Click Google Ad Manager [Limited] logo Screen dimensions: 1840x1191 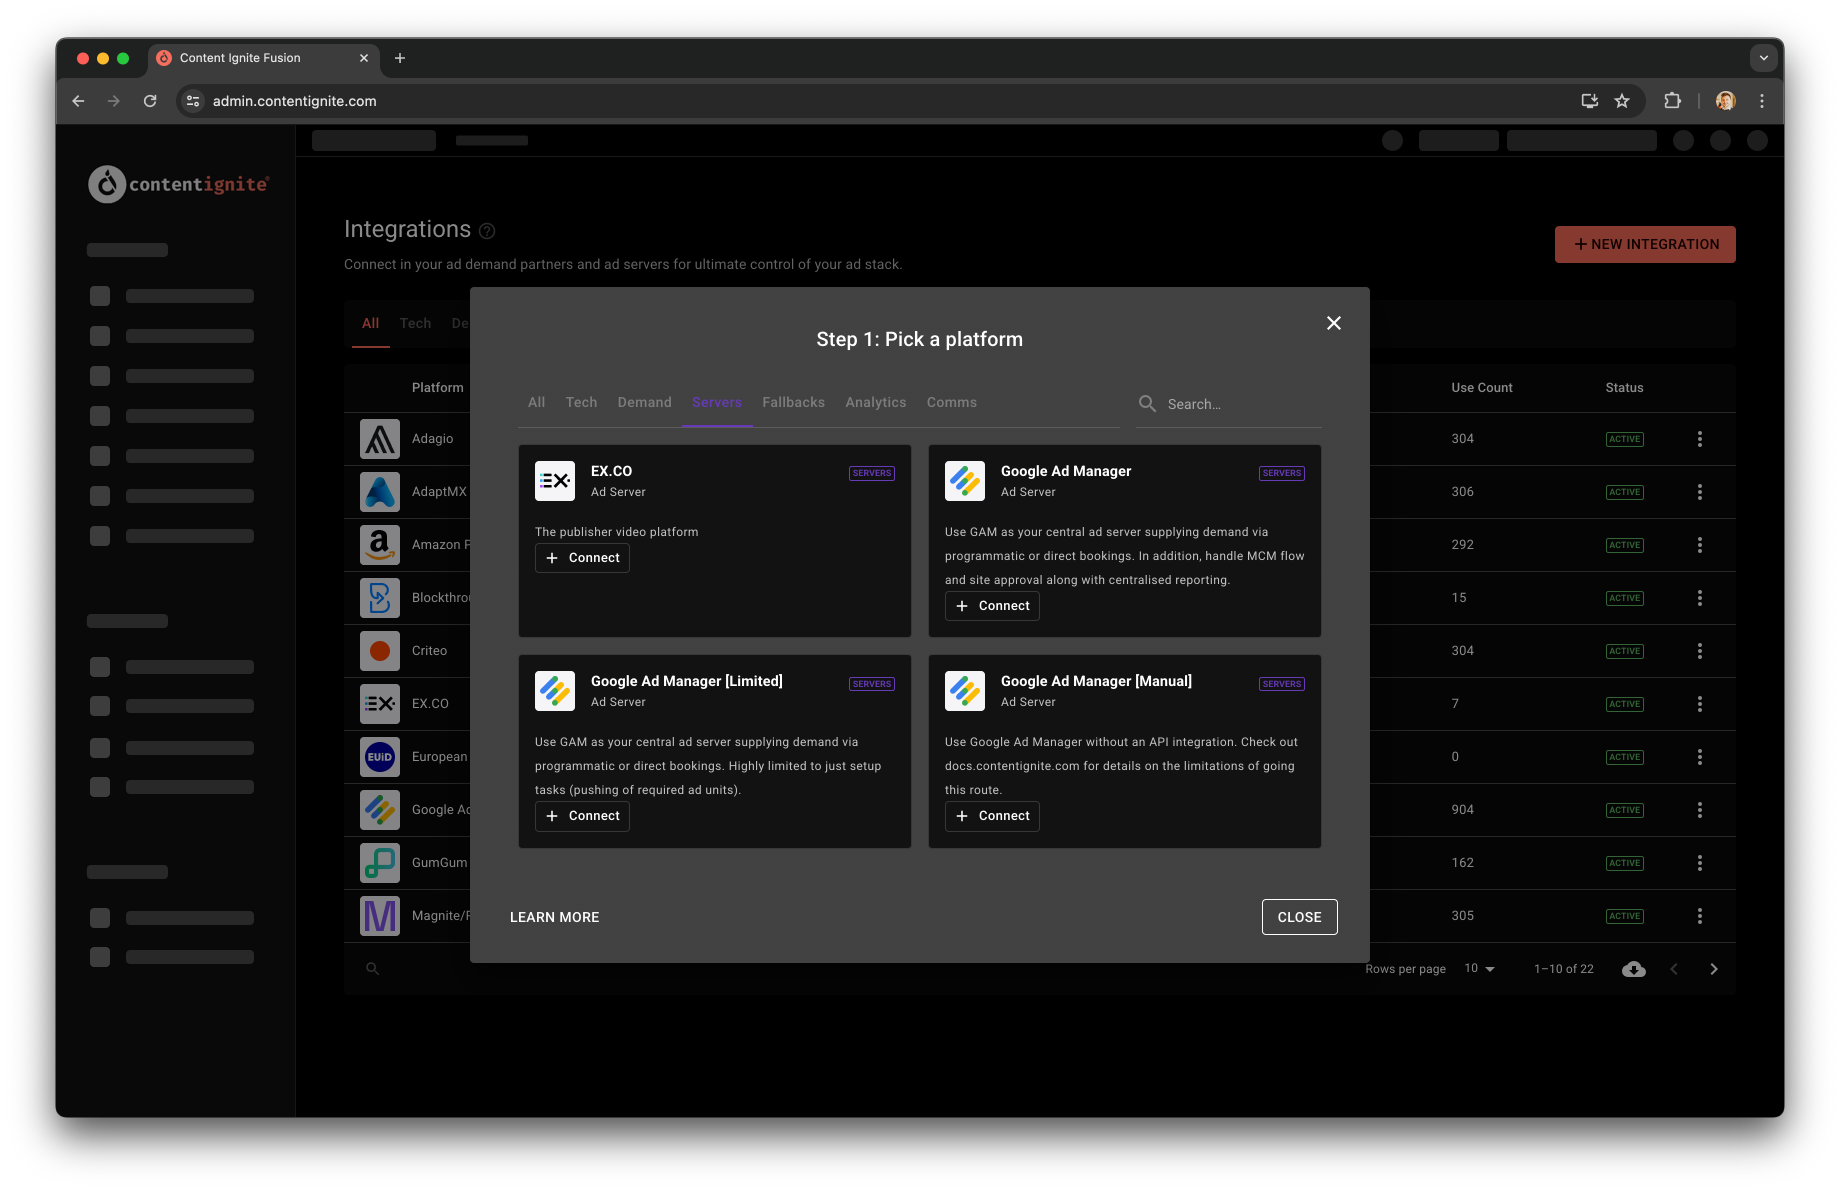(555, 691)
